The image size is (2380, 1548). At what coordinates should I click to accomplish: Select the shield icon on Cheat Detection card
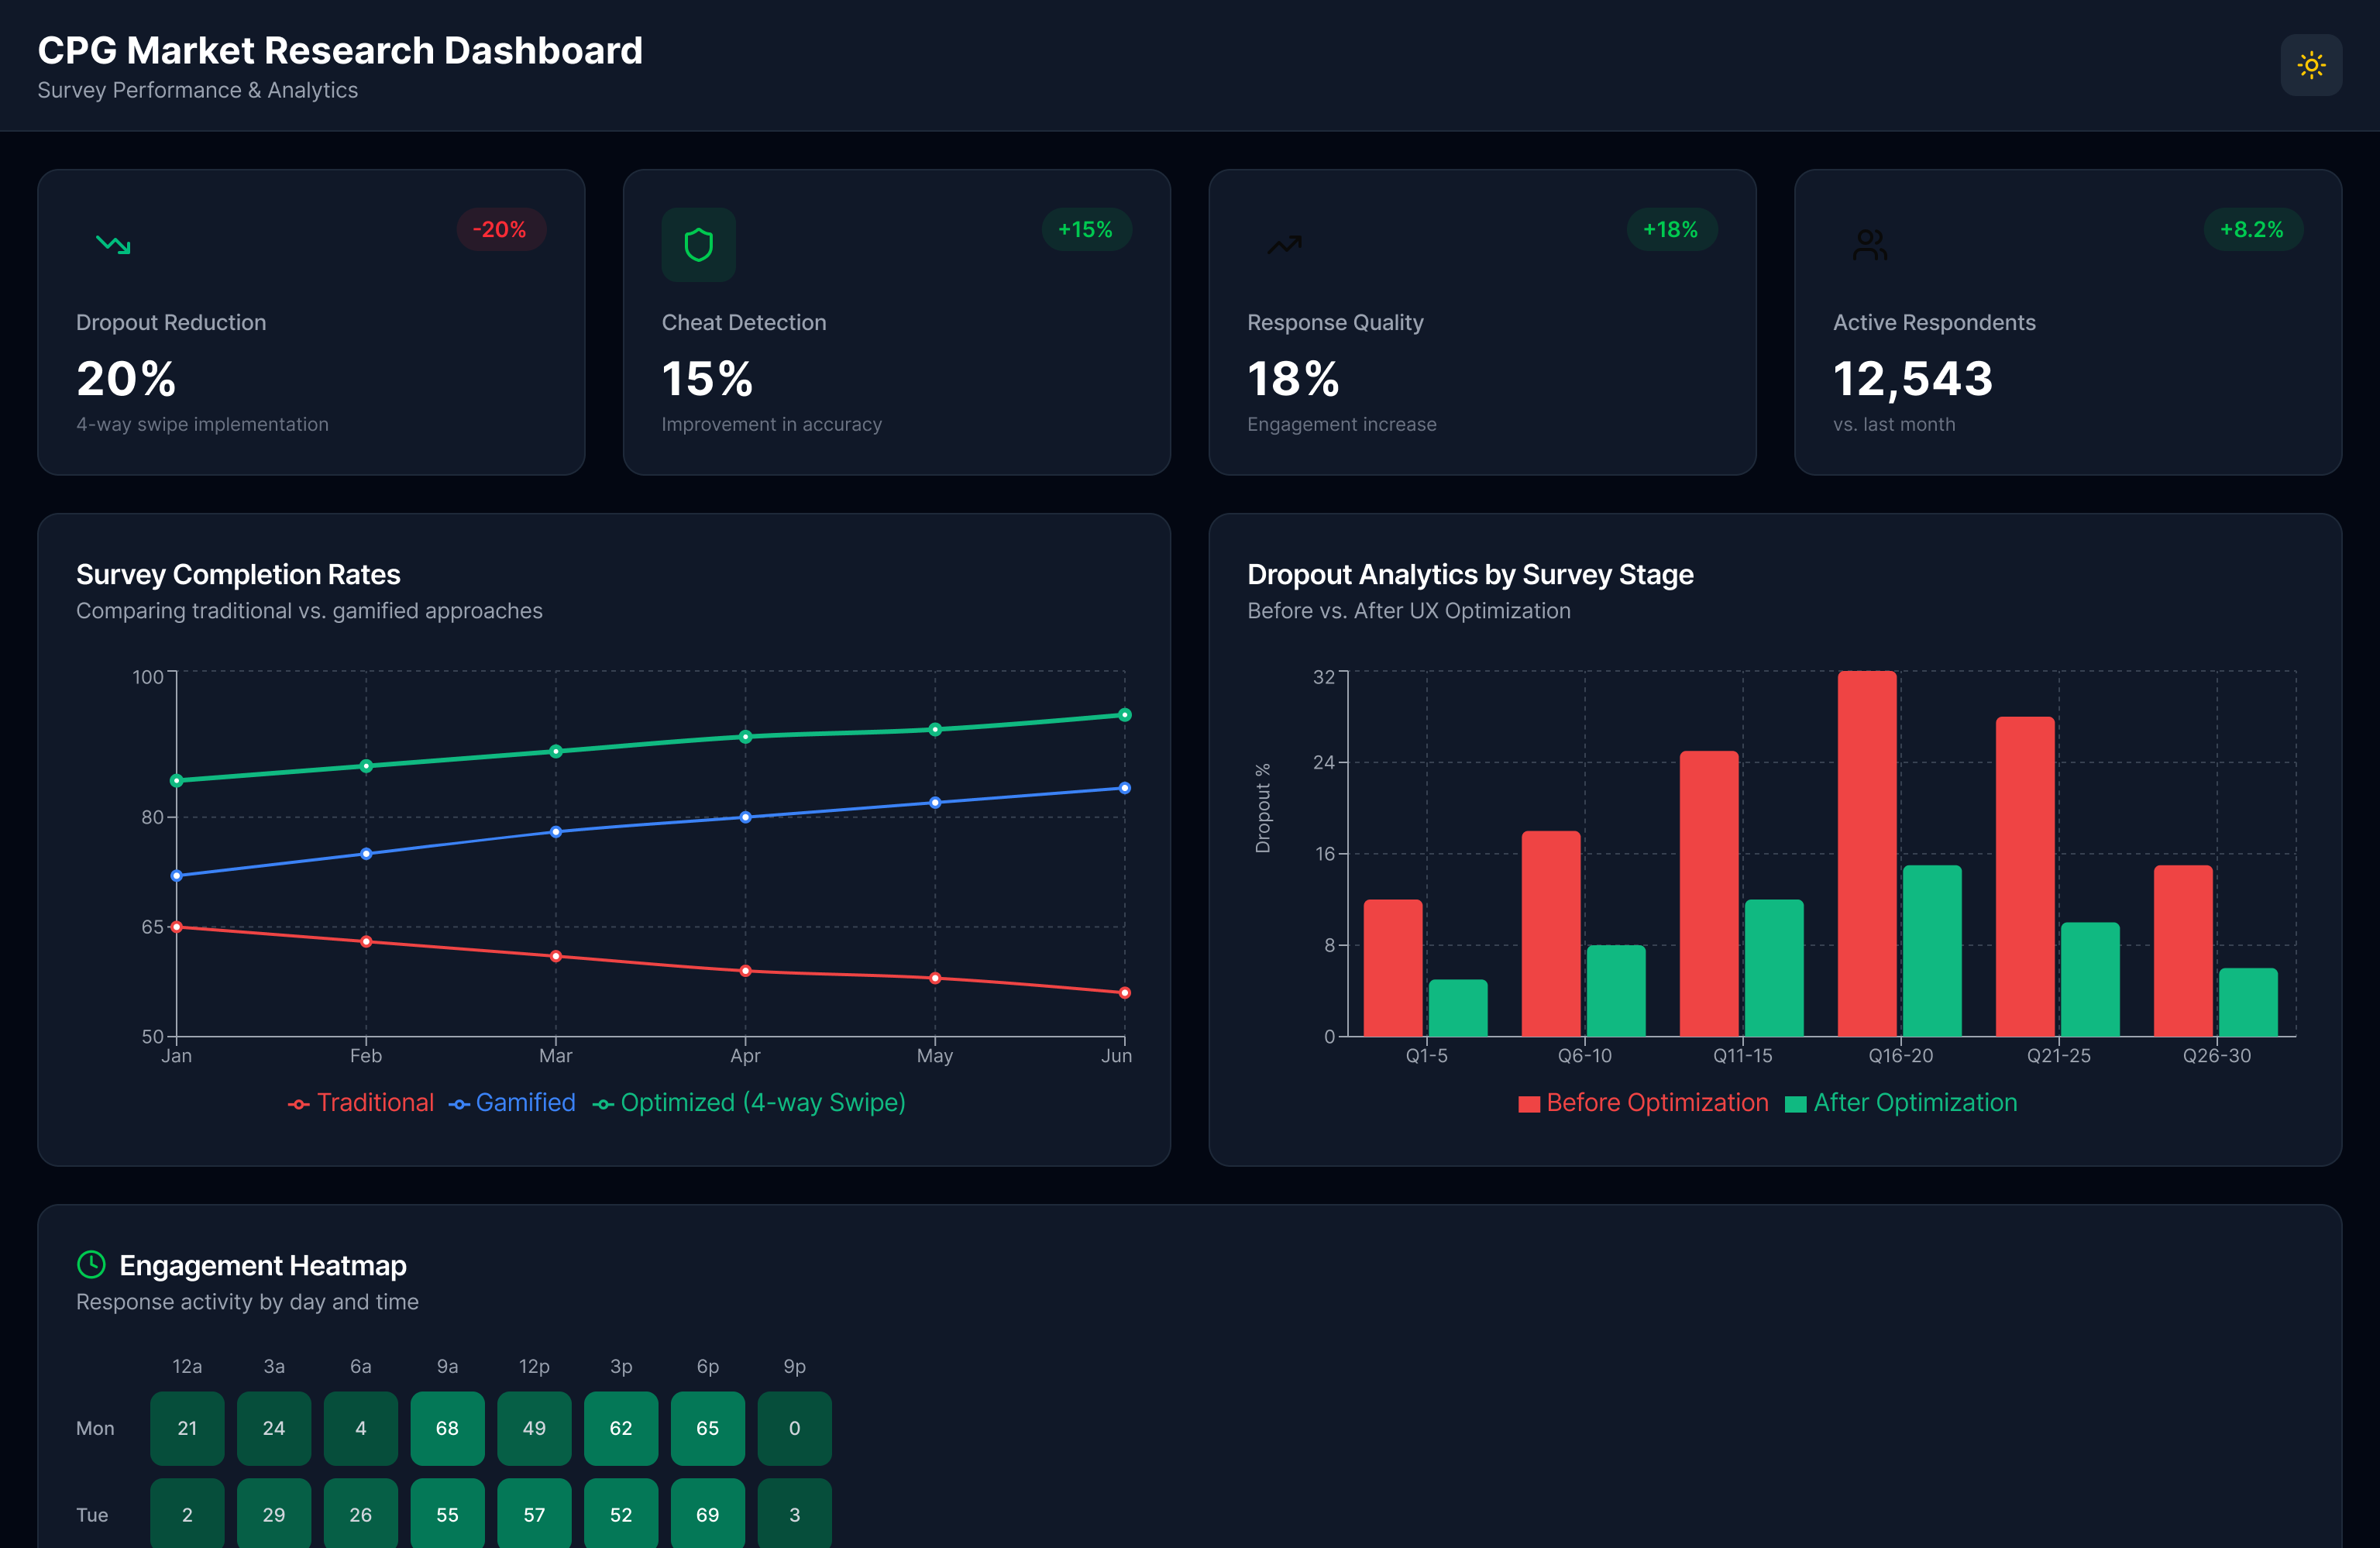click(698, 244)
